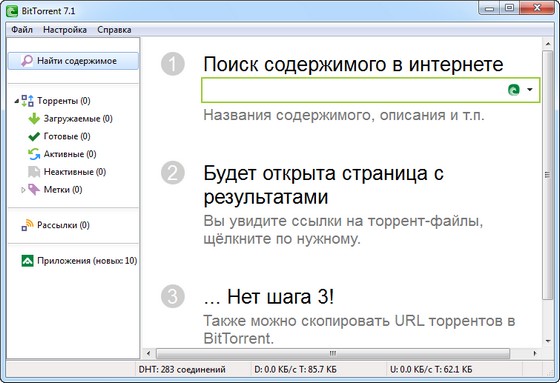The image size is (560, 383).
Task: Select Загружаемые (0) category
Action: click(x=78, y=119)
